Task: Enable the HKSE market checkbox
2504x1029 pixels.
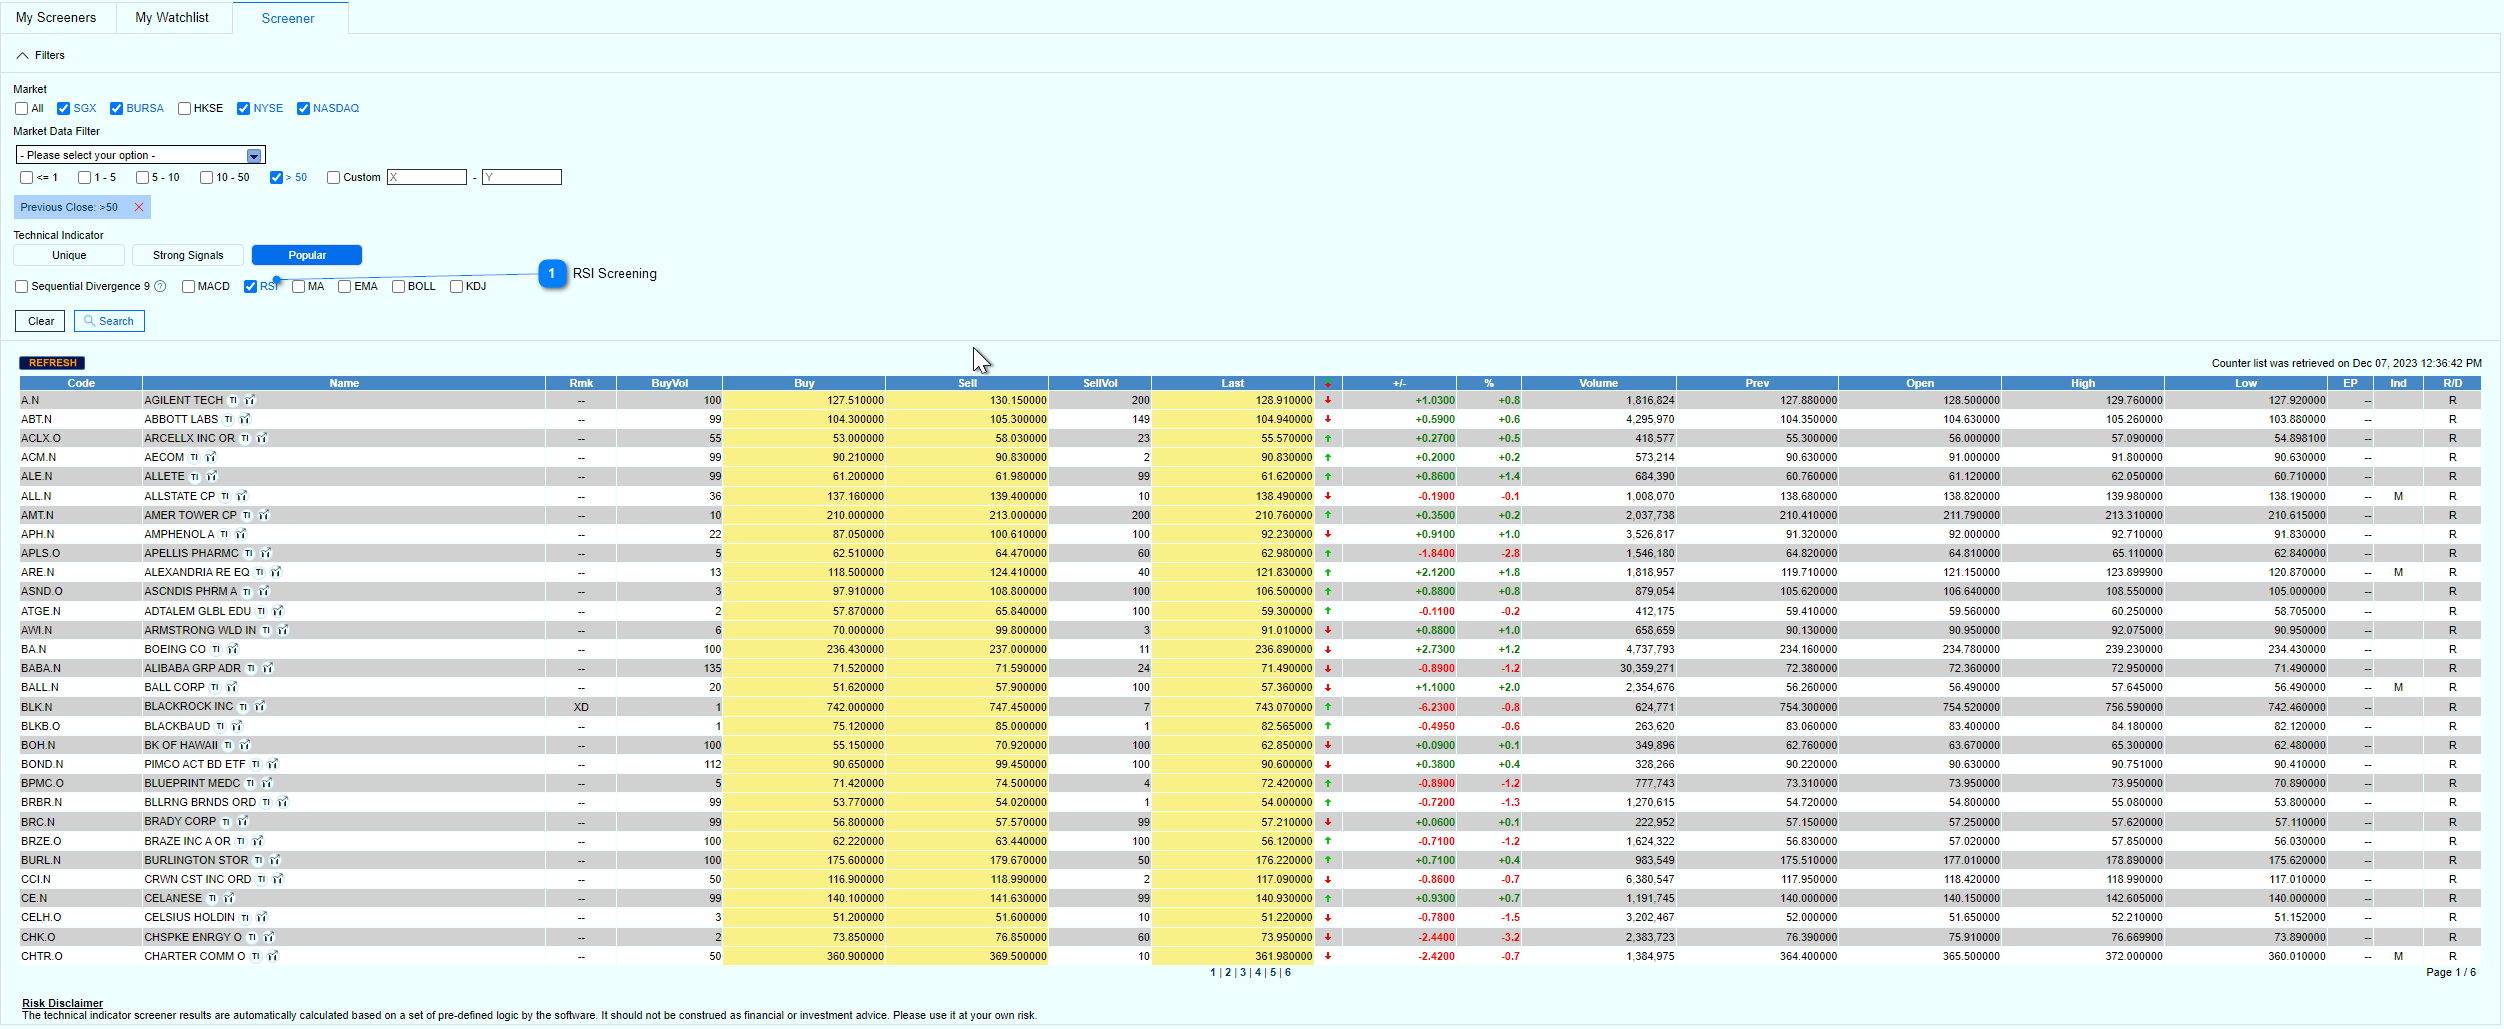Action: pyautogui.click(x=185, y=108)
